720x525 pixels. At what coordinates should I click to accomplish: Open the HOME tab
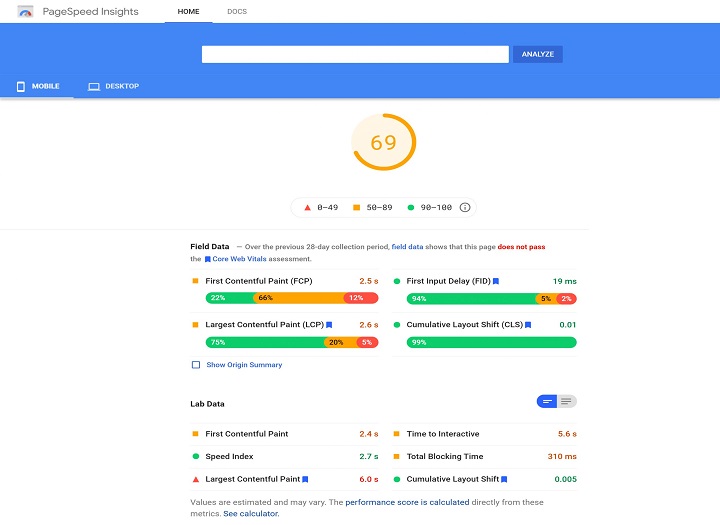188,11
